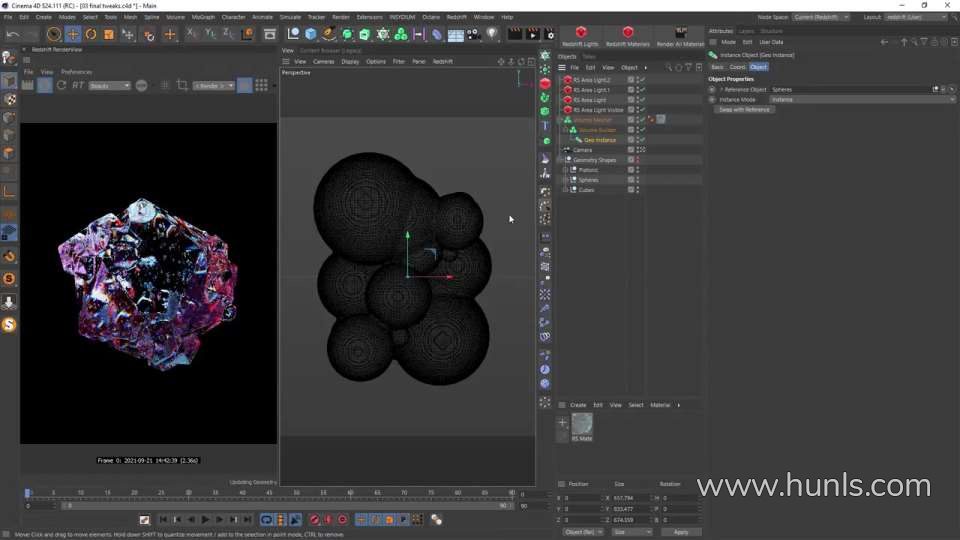Select the Rotate tool icon
960x540 pixels.
pos(90,34)
